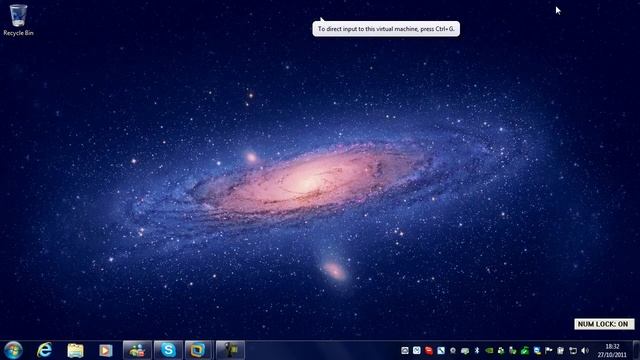Viewport: 640px width, 360px height.
Task: Click the NUM LOCK: ON indicator
Action: pyautogui.click(x=604, y=324)
